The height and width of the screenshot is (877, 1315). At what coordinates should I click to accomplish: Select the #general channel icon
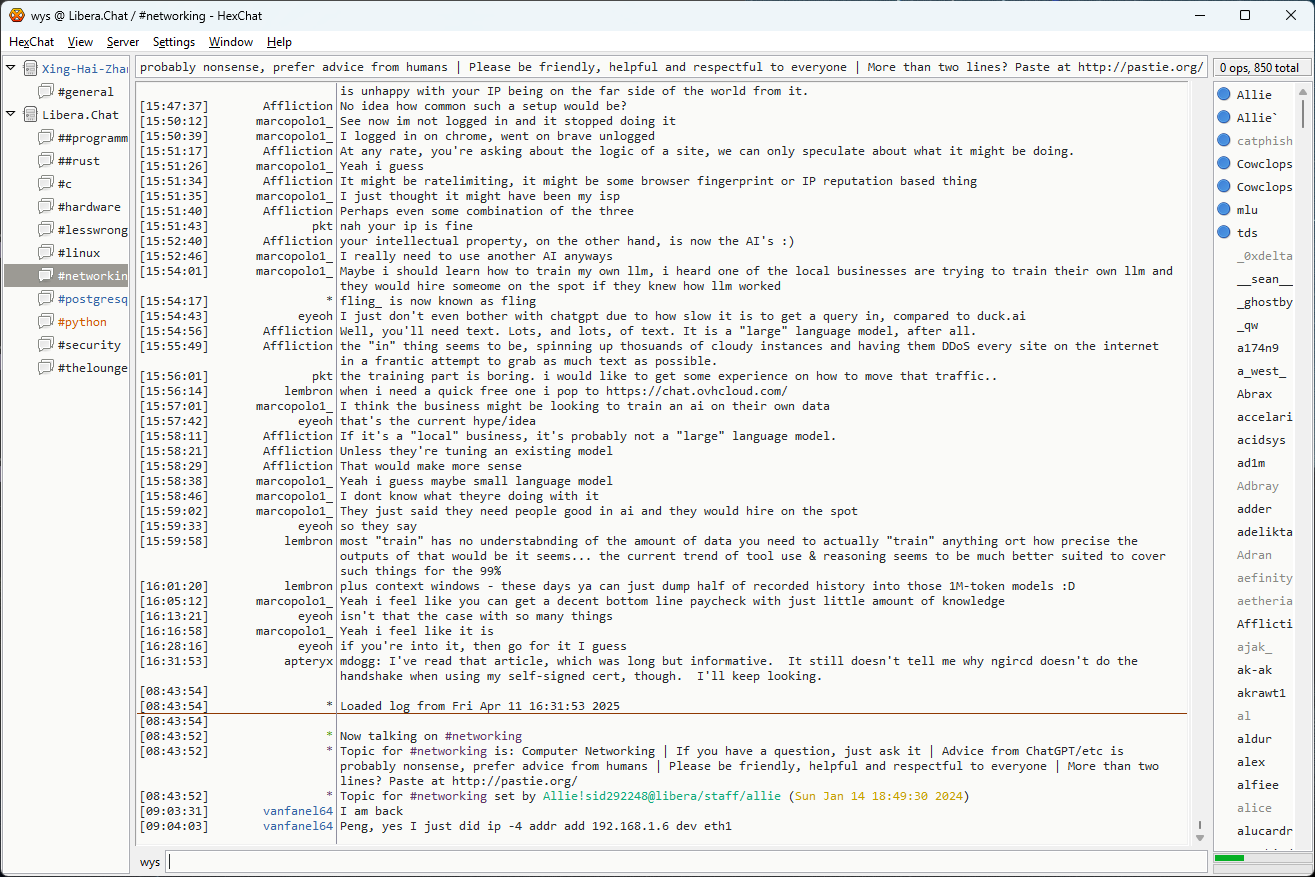pyautogui.click(x=46, y=91)
